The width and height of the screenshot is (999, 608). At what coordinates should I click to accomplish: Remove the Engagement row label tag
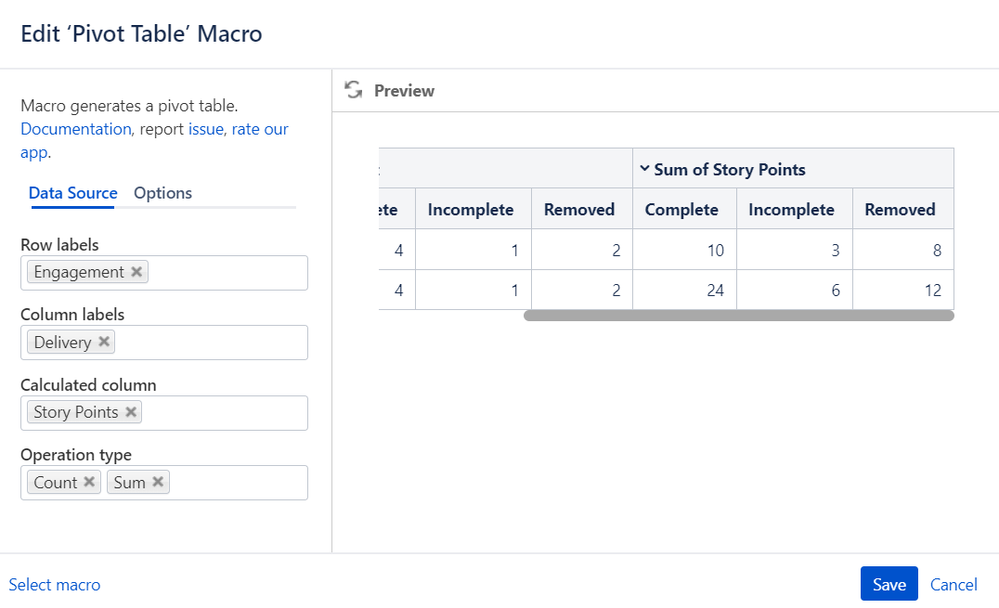[137, 272]
